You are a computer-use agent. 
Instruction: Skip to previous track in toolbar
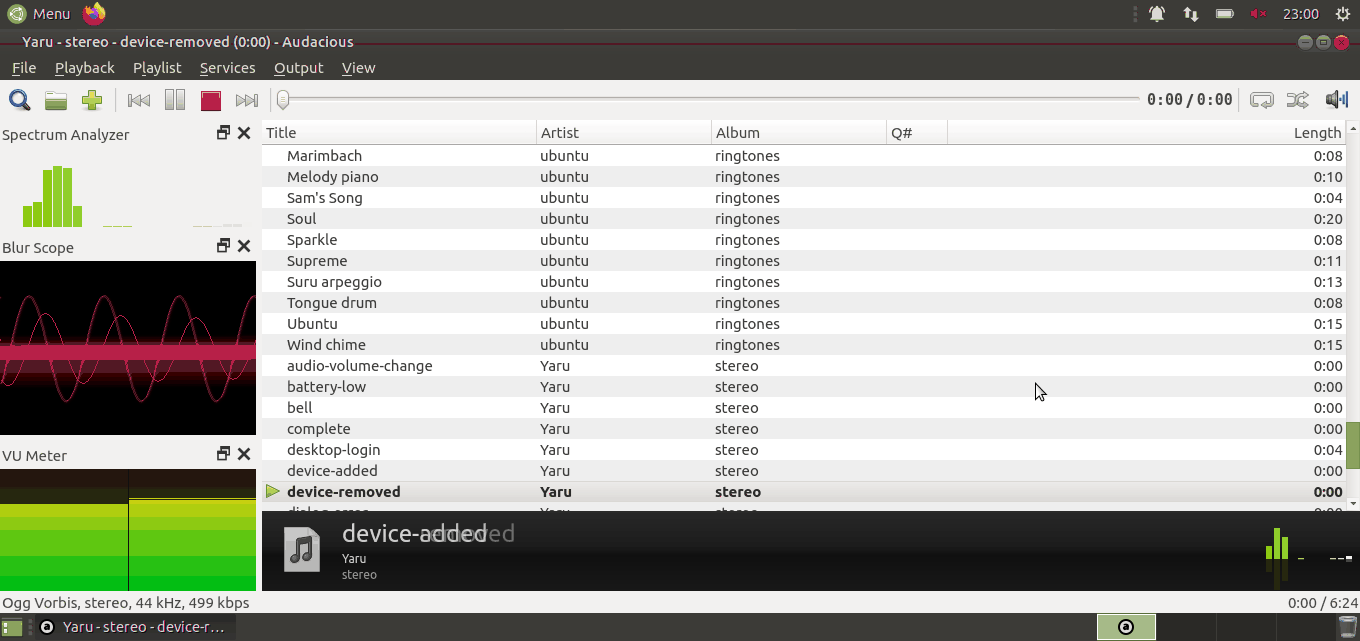[139, 100]
